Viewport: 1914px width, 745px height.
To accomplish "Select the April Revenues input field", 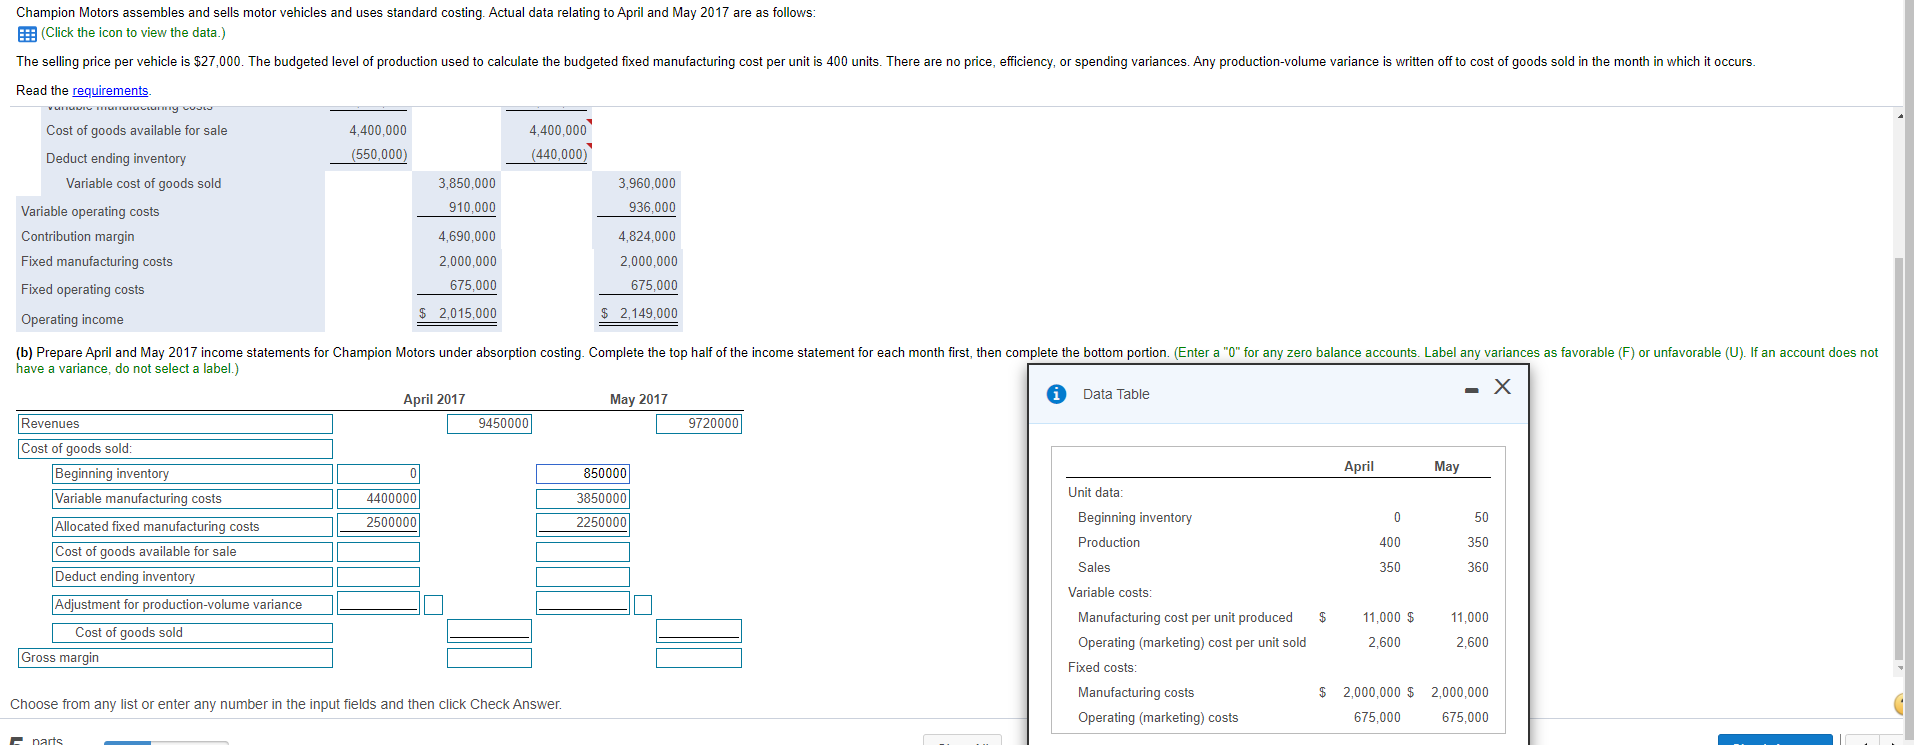I will point(489,424).
